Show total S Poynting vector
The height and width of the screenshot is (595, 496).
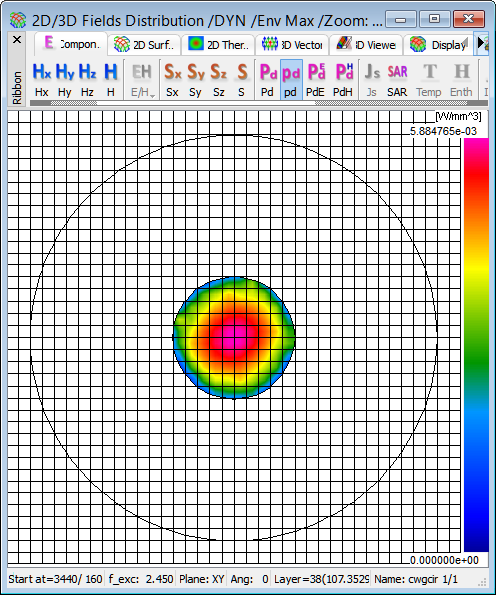[x=242, y=79]
